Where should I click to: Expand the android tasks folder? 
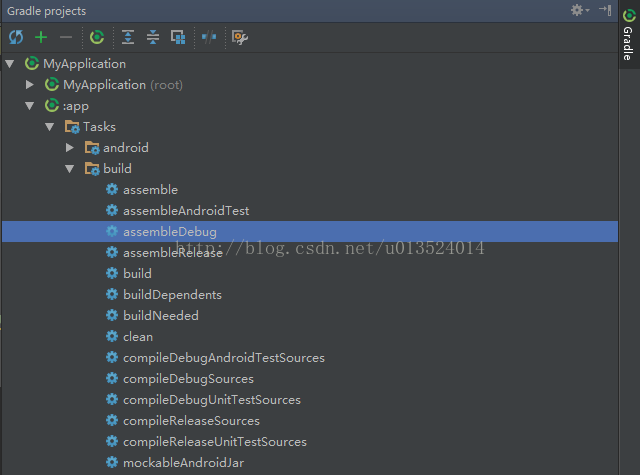[x=70, y=148]
